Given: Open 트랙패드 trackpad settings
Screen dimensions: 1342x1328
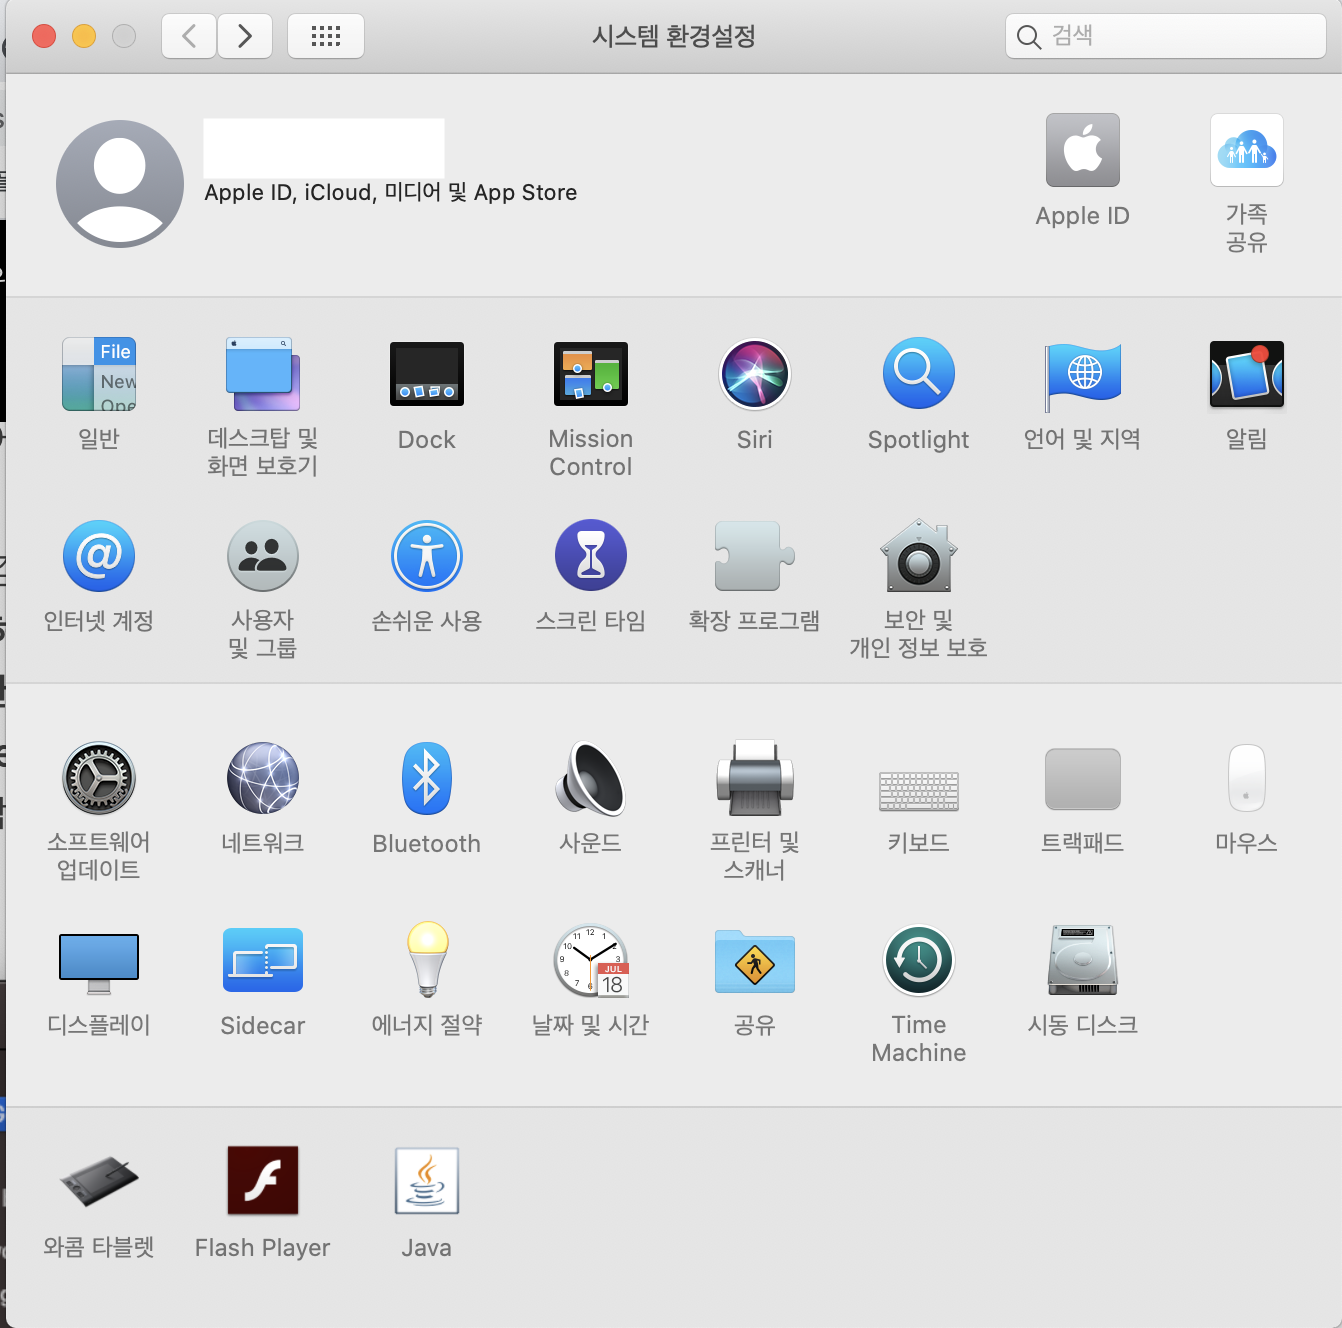Looking at the screenshot, I should [1083, 779].
